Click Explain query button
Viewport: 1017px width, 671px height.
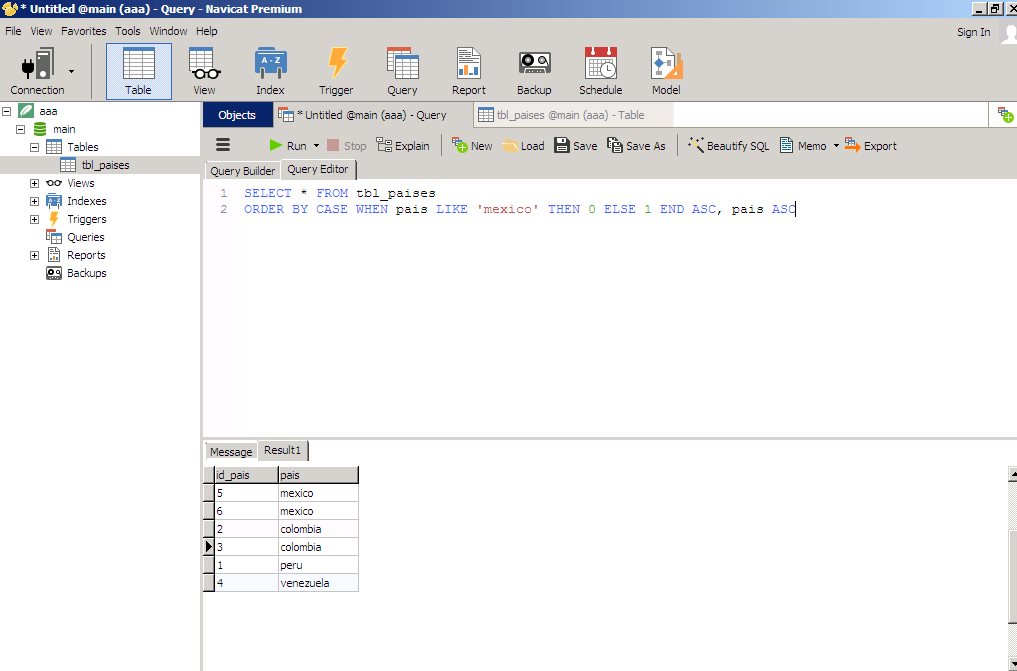(403, 146)
